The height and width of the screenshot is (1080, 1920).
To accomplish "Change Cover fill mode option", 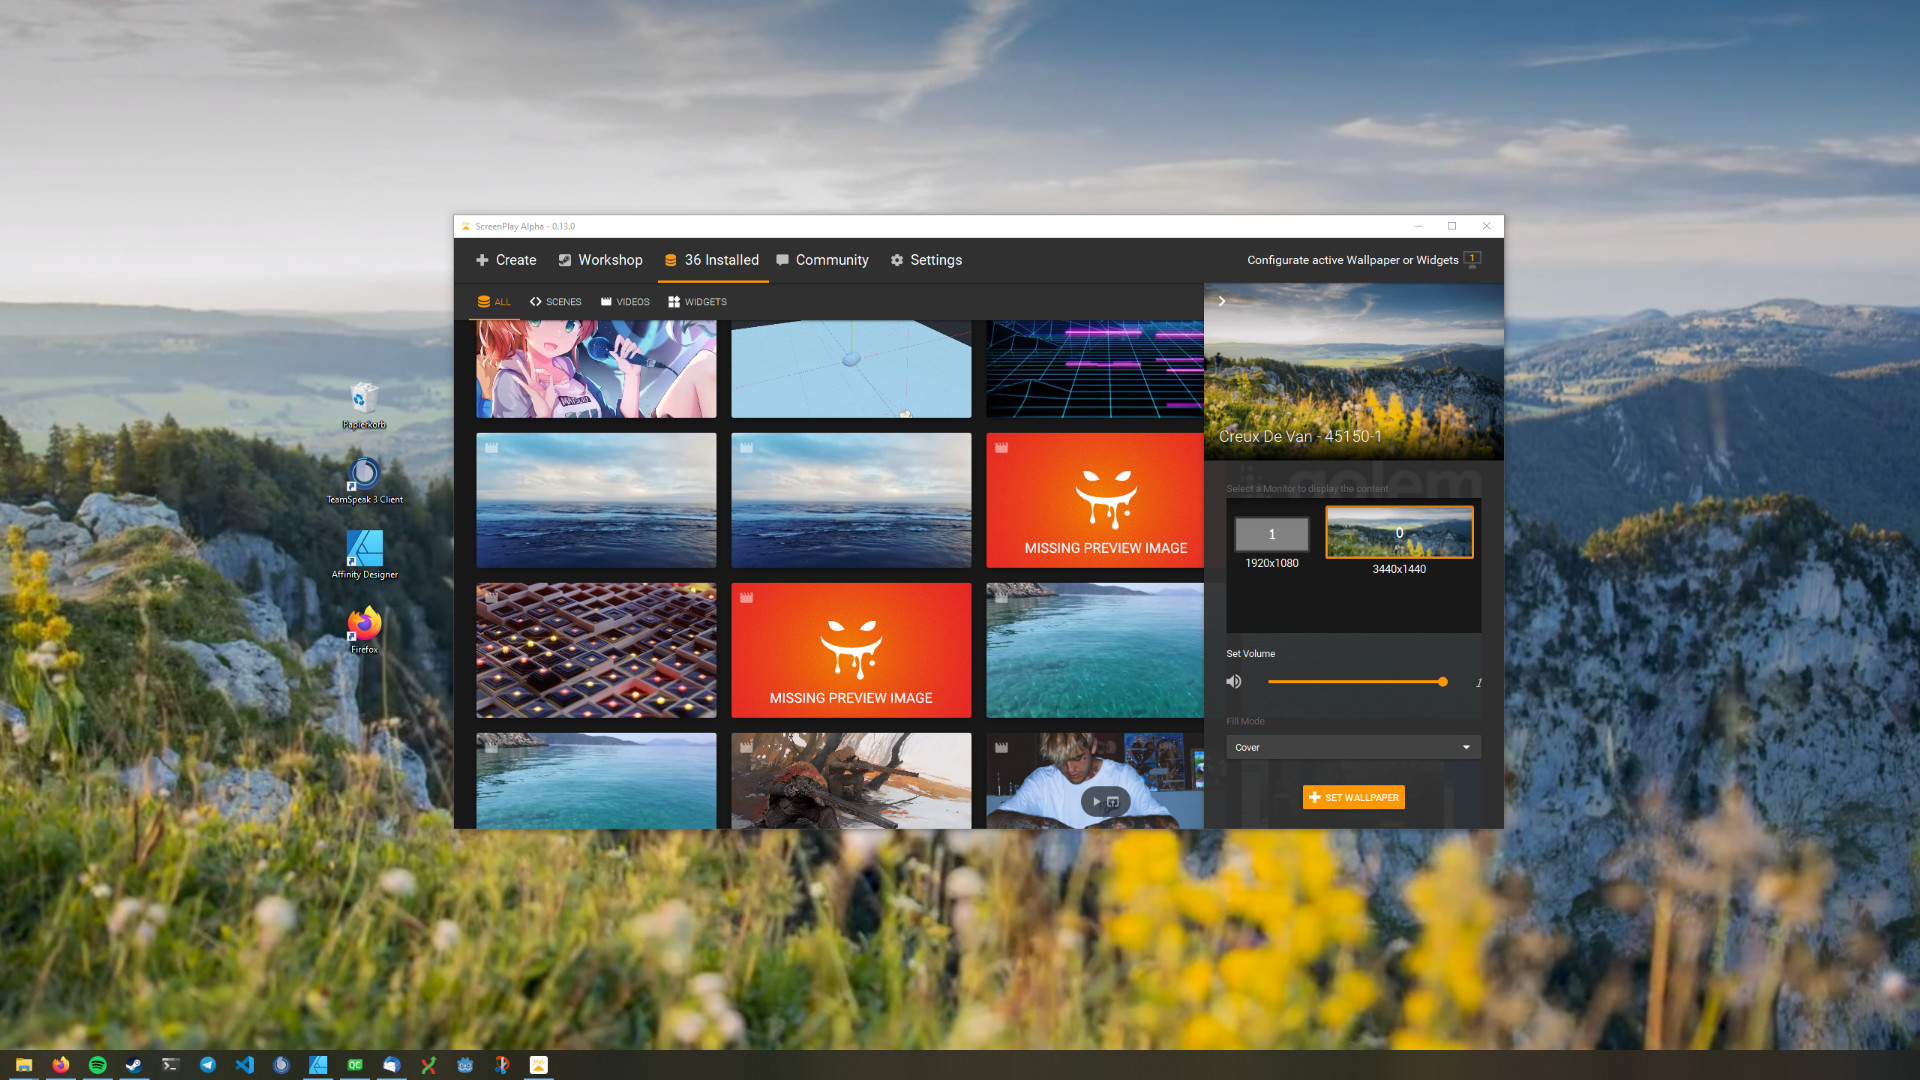I will [1352, 748].
